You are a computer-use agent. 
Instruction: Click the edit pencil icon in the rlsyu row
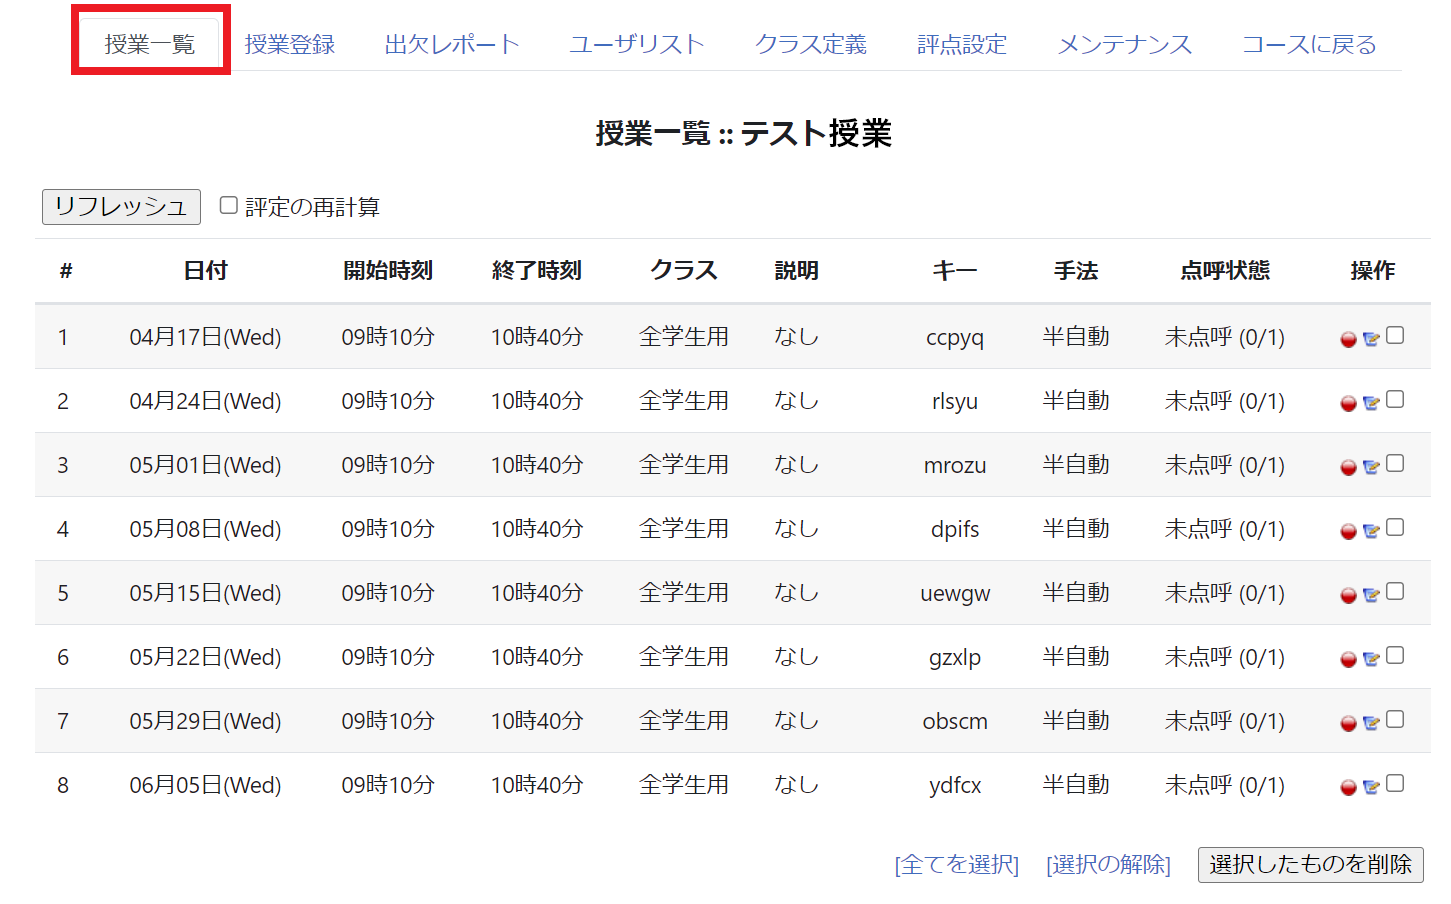pyautogui.click(x=1371, y=404)
